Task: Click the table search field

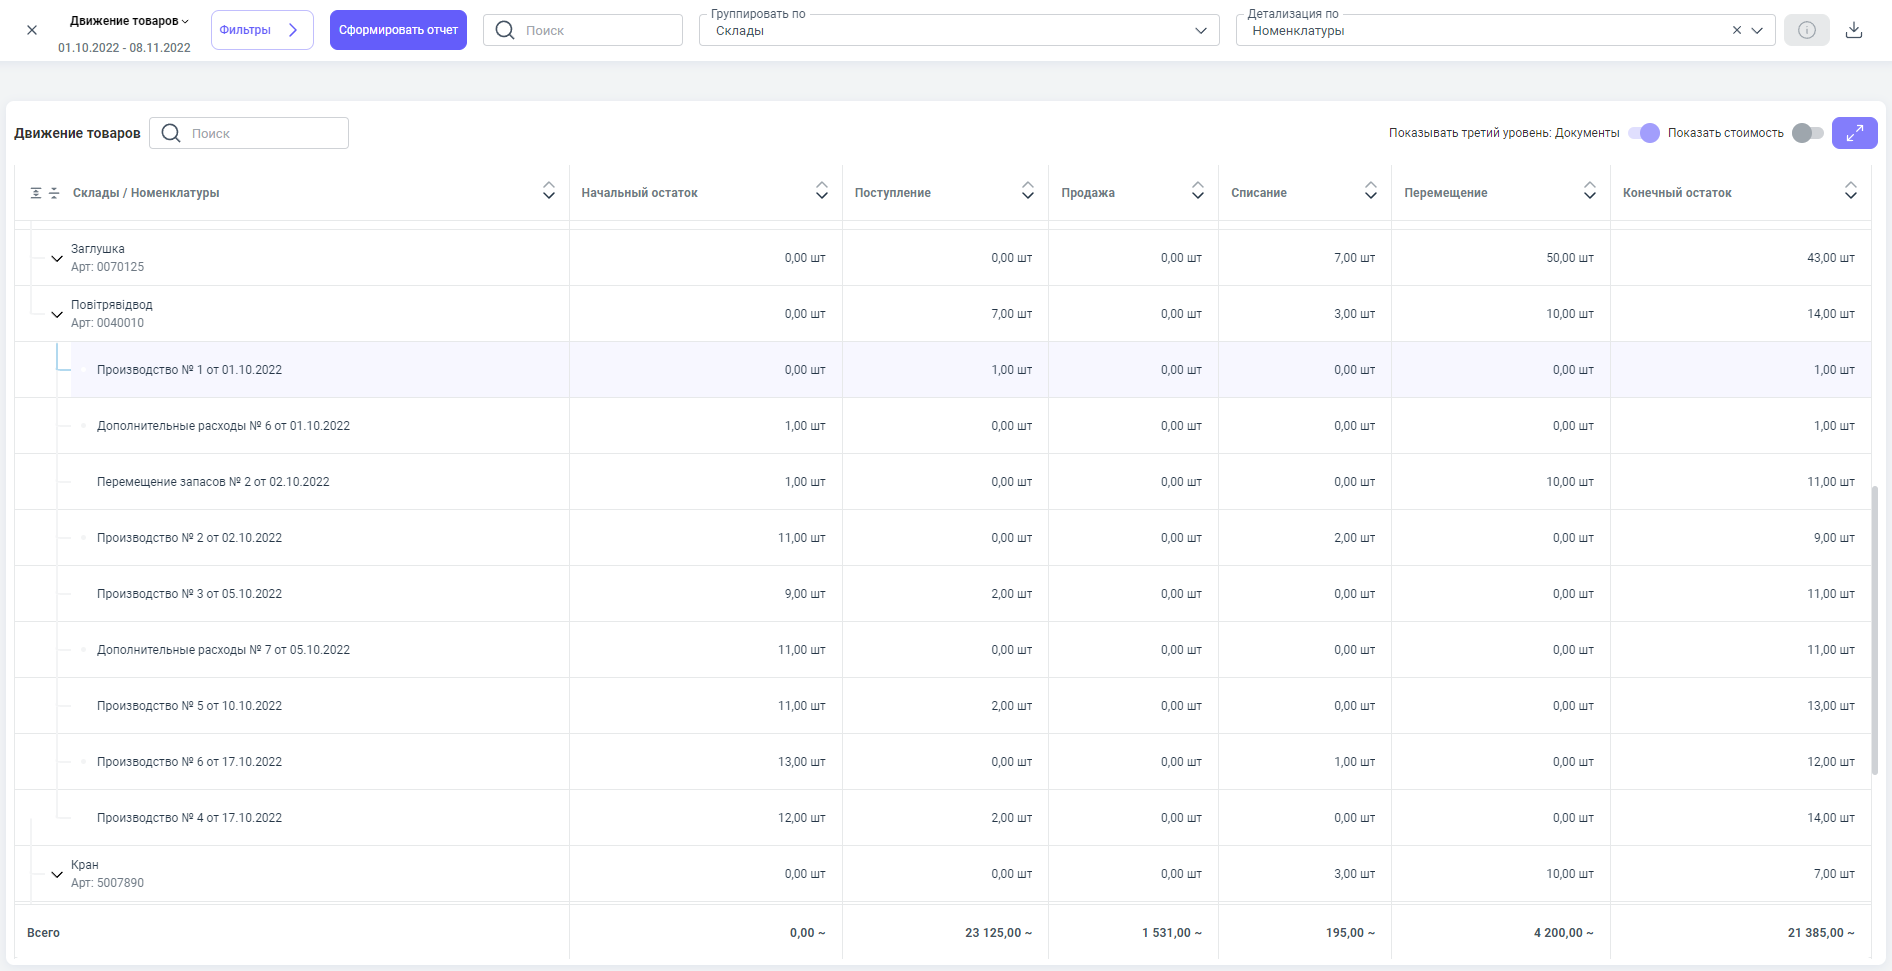Action: 264,133
